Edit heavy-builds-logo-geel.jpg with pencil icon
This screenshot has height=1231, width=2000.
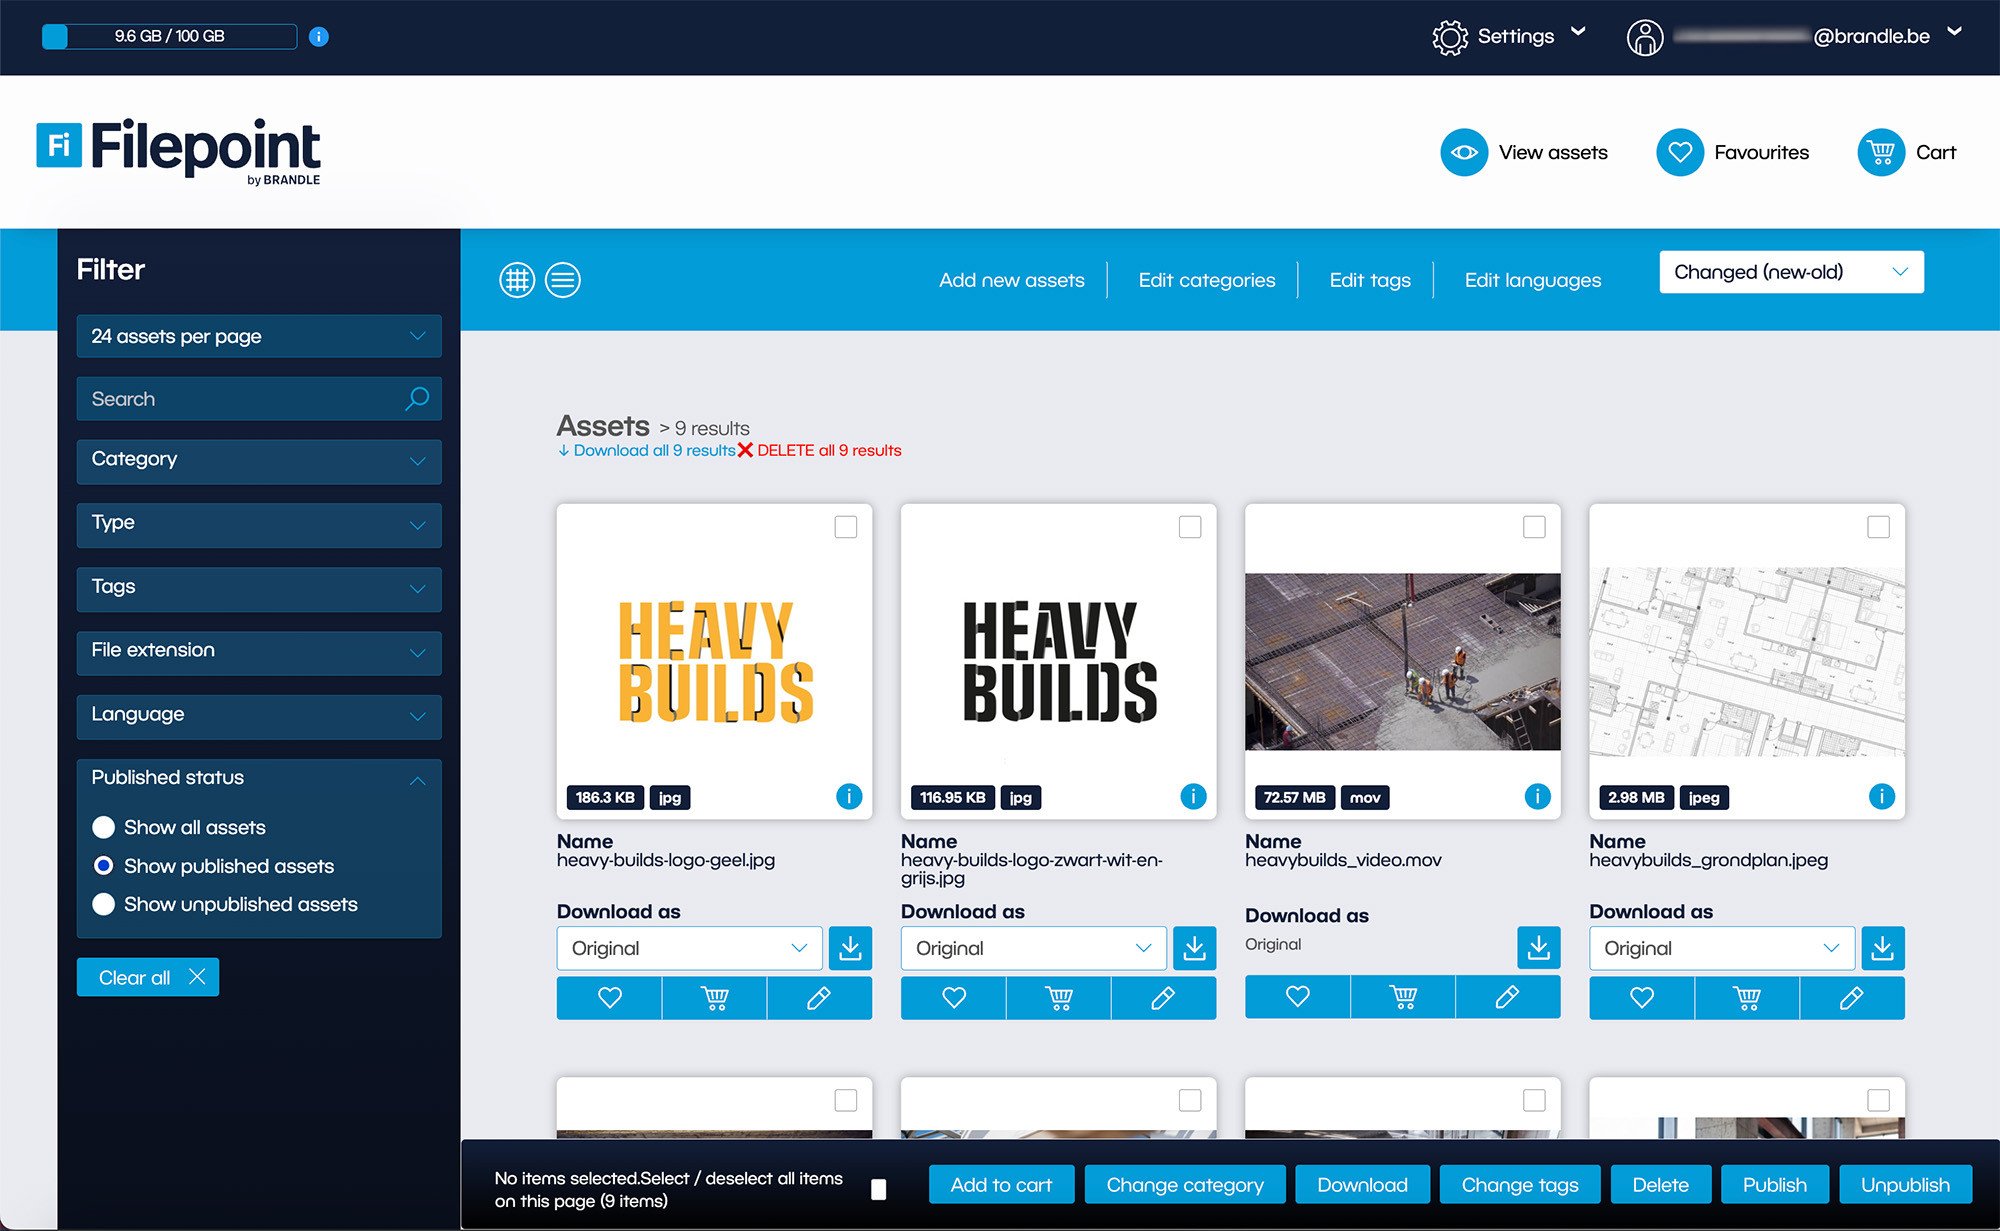819,998
